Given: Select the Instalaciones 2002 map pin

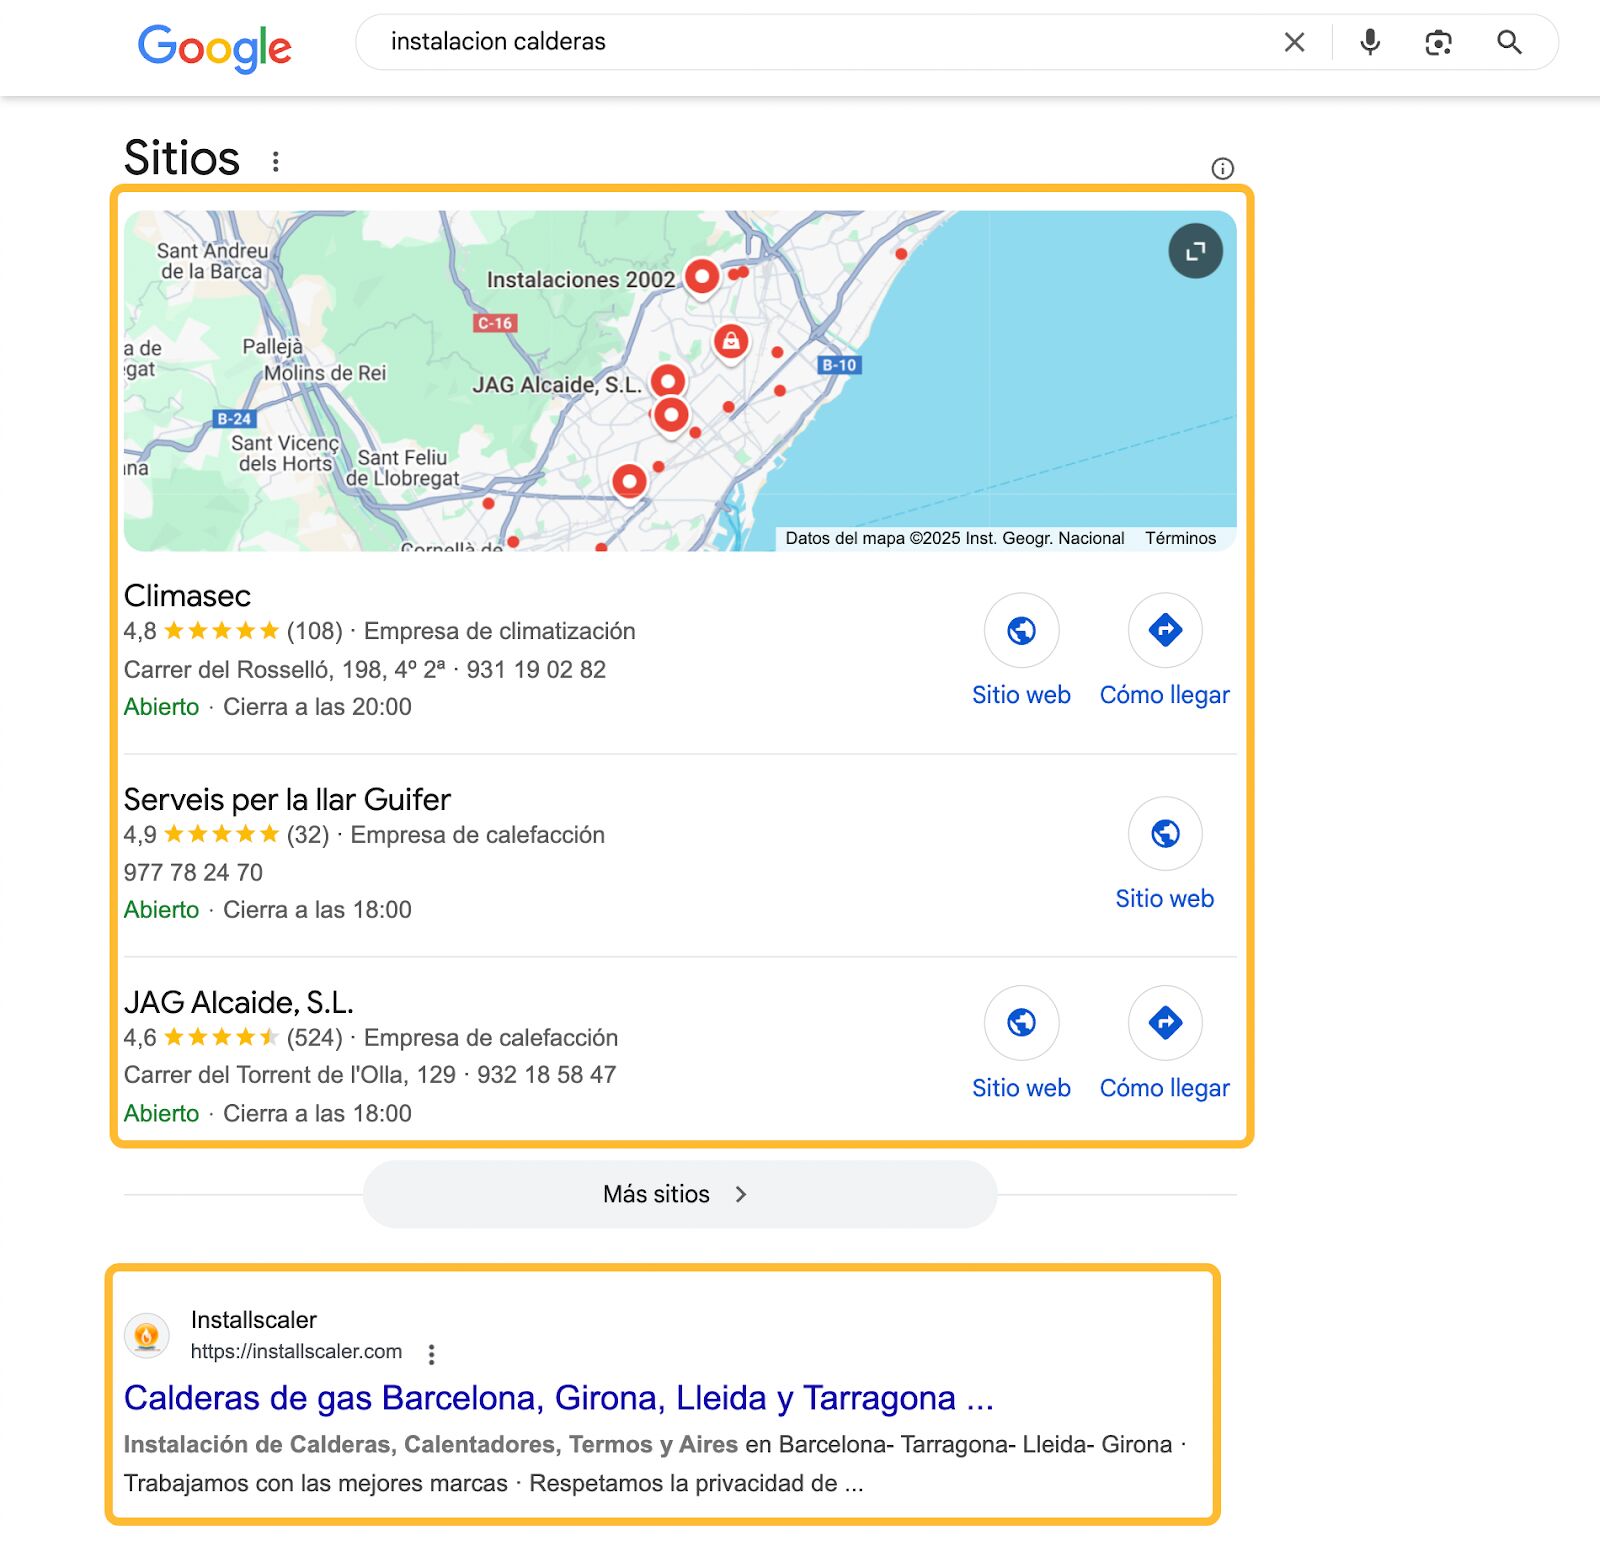Looking at the screenshot, I should [x=702, y=278].
